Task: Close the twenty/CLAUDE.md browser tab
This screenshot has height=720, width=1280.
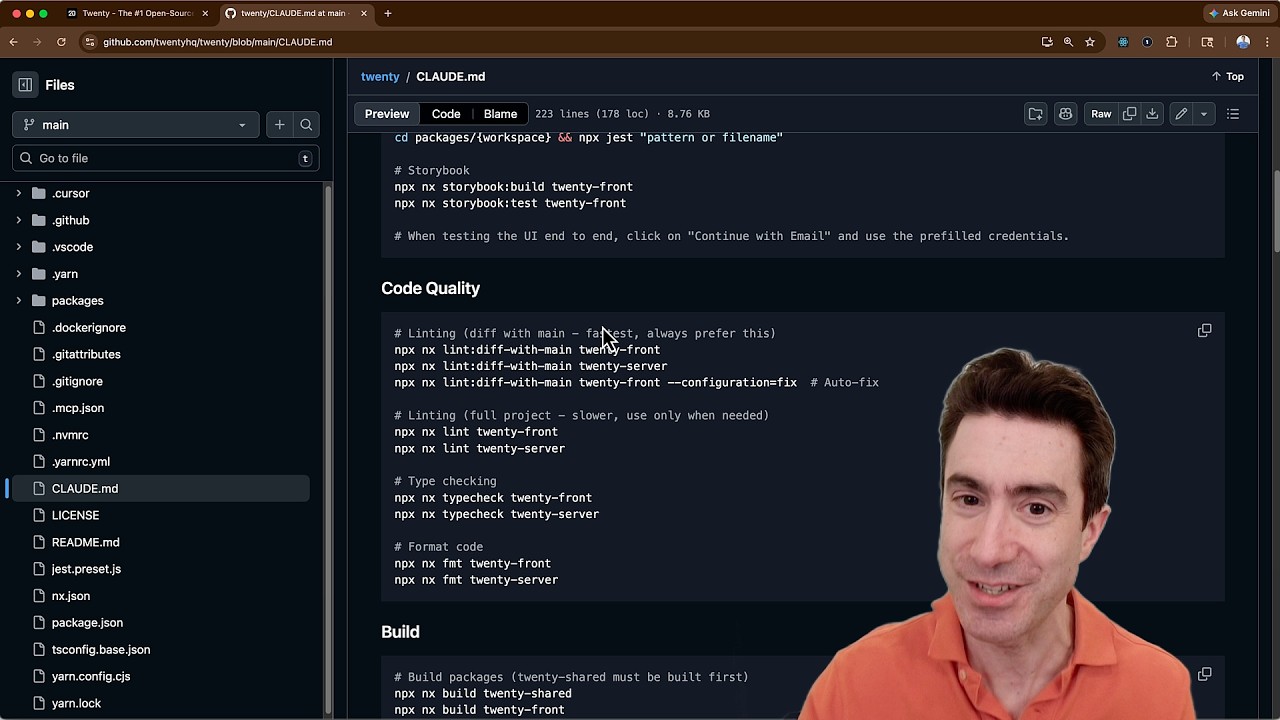Action: coord(364,13)
